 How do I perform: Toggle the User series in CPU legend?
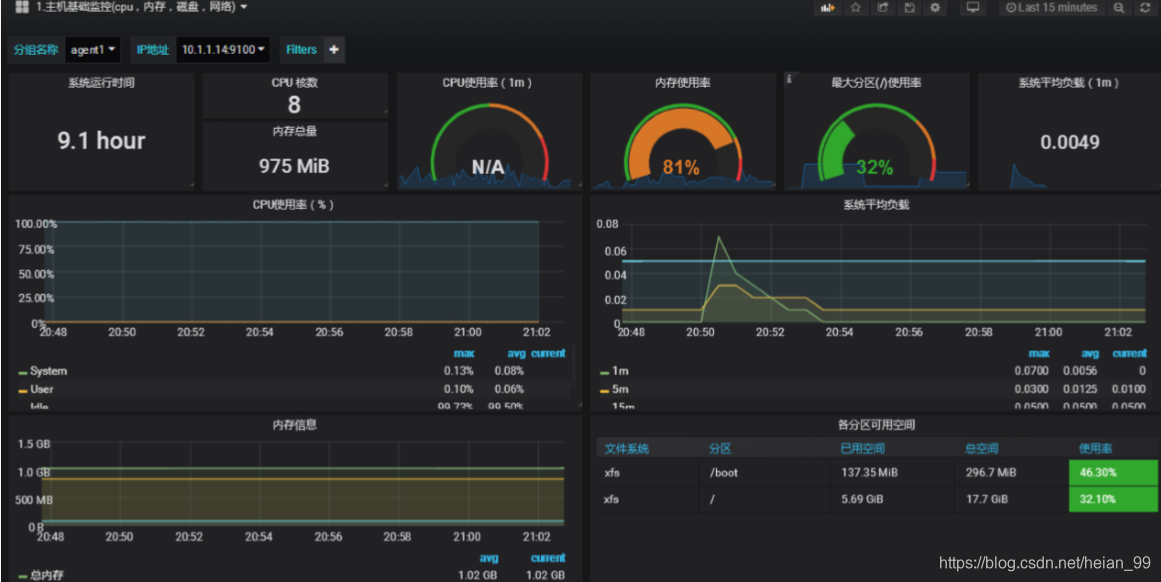42,389
